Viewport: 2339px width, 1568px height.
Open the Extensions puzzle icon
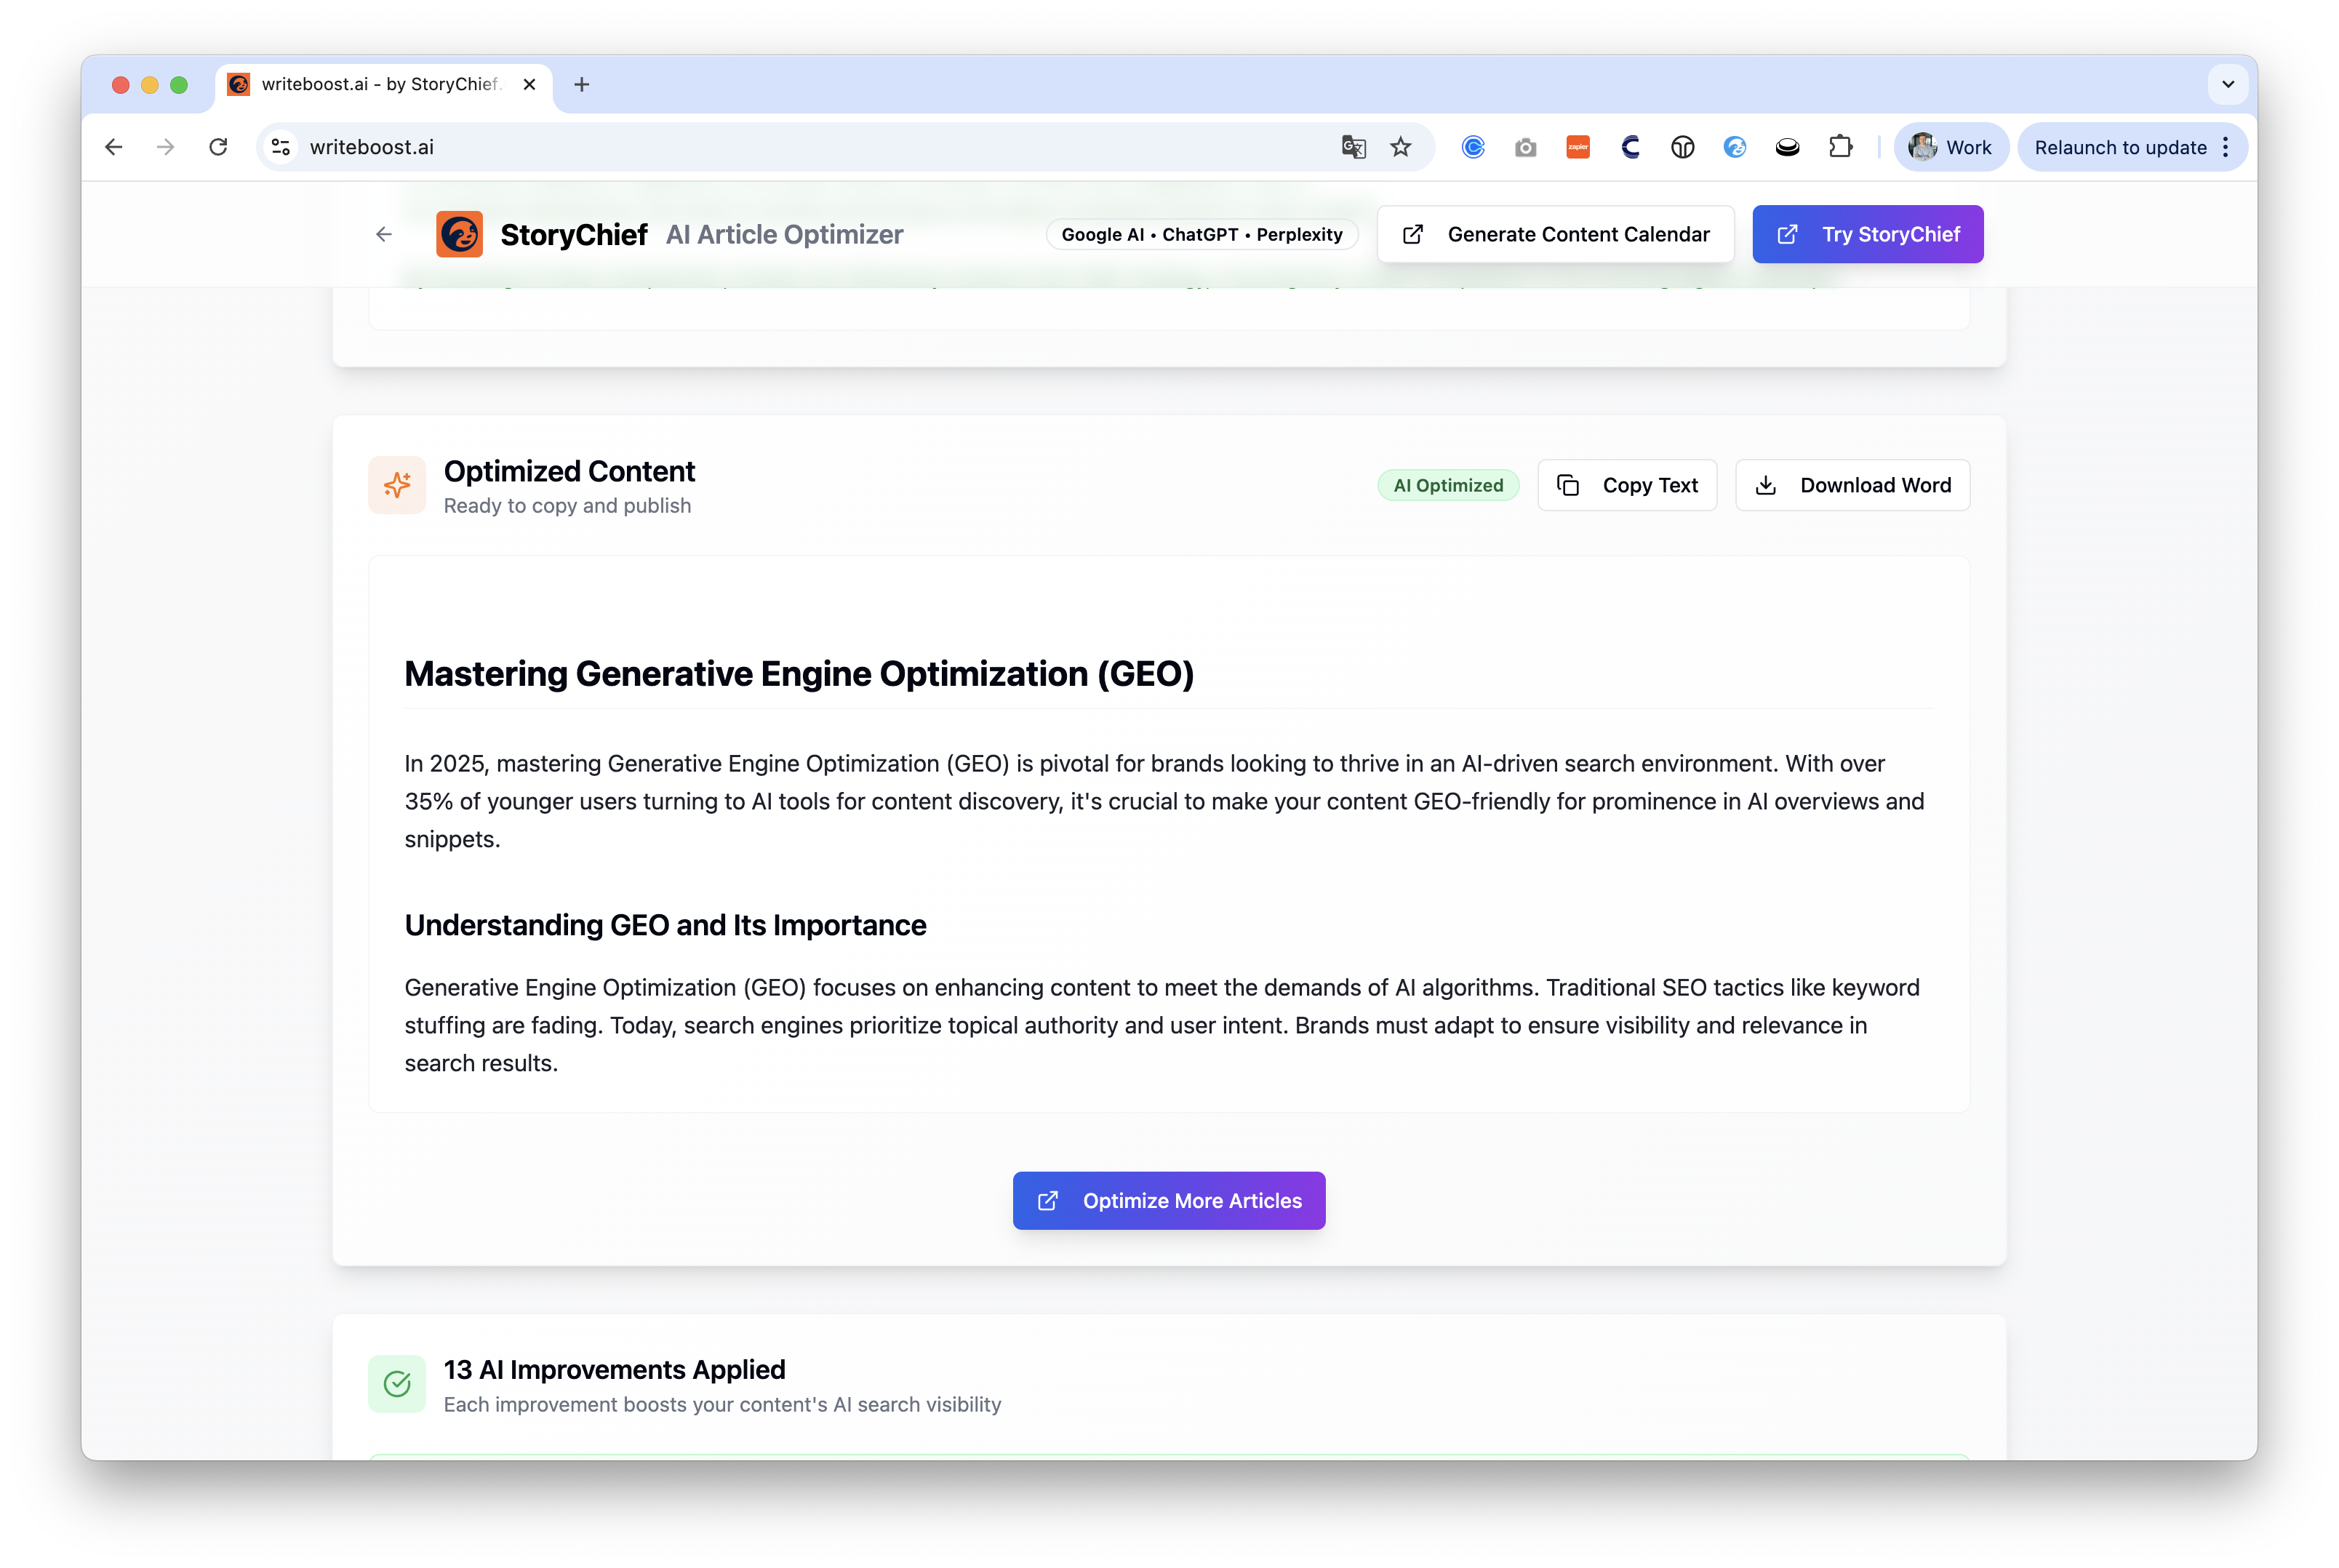coord(1840,147)
